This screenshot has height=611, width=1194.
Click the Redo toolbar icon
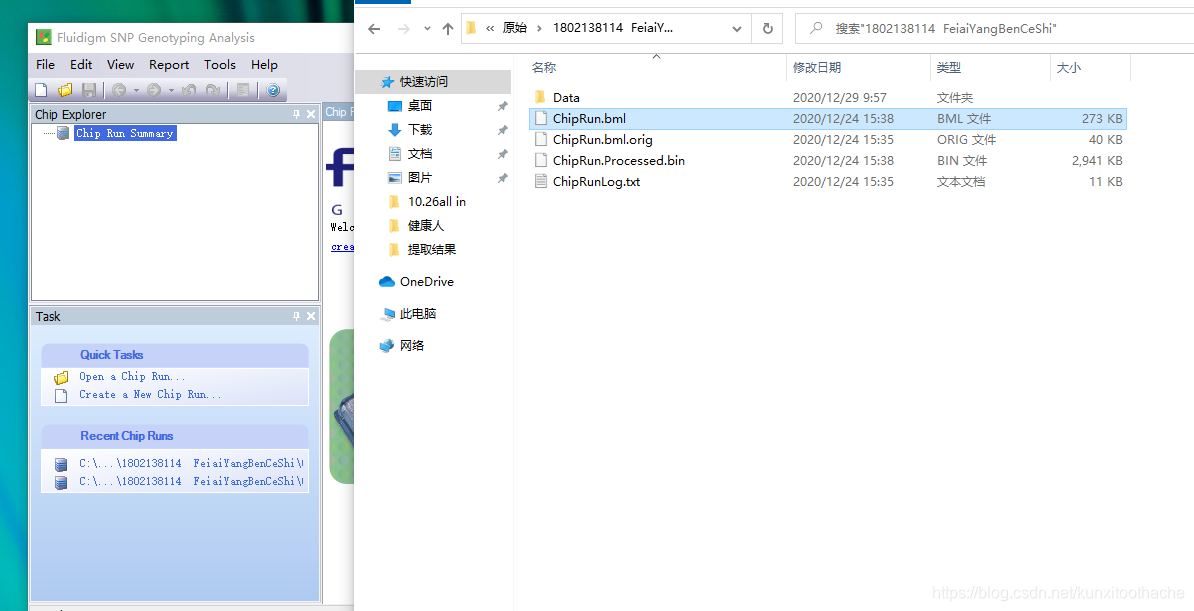tap(212, 90)
